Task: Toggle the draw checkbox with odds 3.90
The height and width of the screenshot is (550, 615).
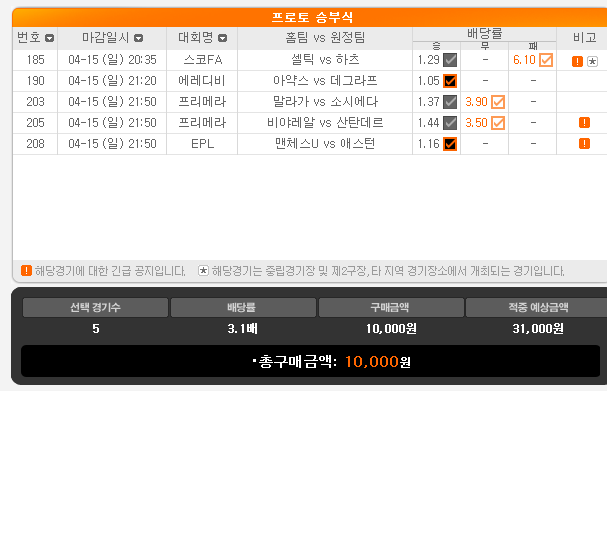Action: 498,102
